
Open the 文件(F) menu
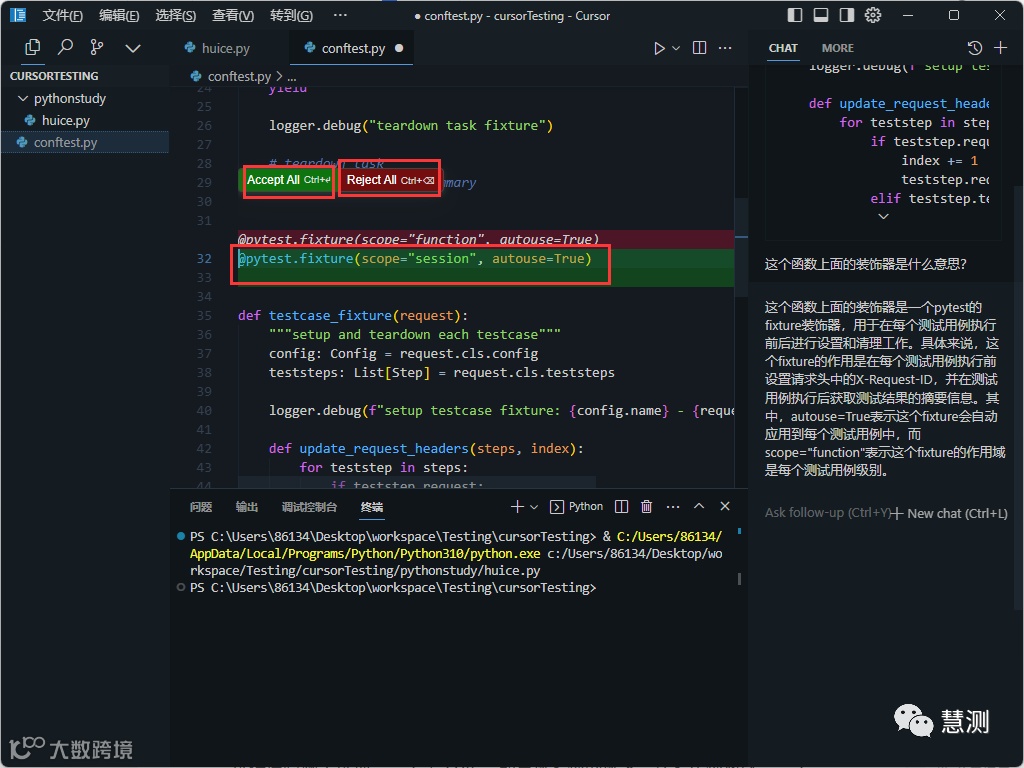[62, 15]
